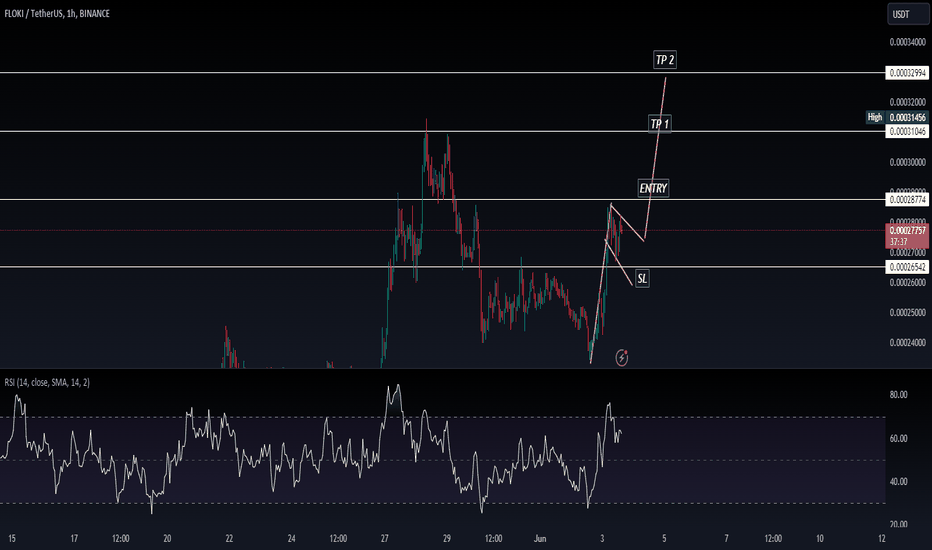Viewport: 932px width, 550px height.
Task: Click the lightning bolt event icon
Action: pos(622,357)
